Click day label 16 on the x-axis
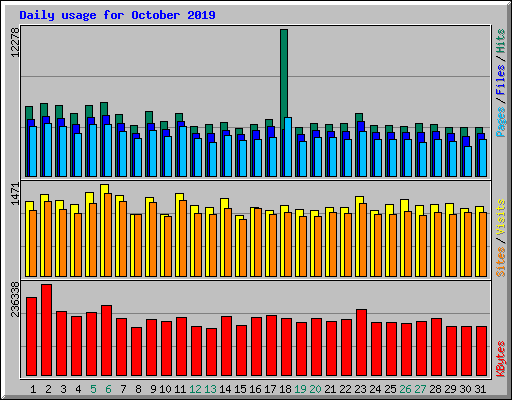Image resolution: width=512 pixels, height=400 pixels. [x=255, y=389]
